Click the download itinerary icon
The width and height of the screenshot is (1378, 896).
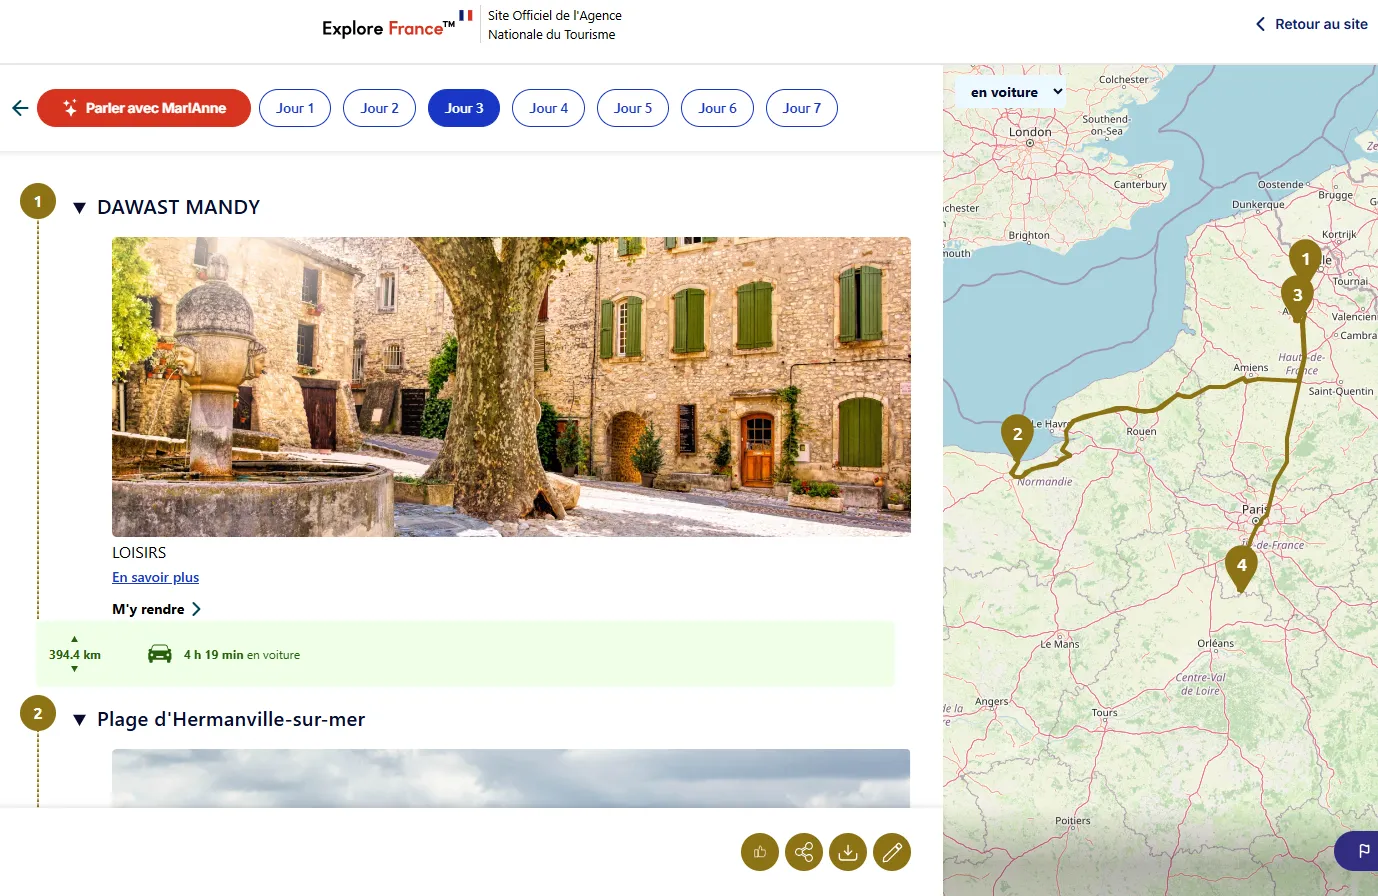[848, 852]
